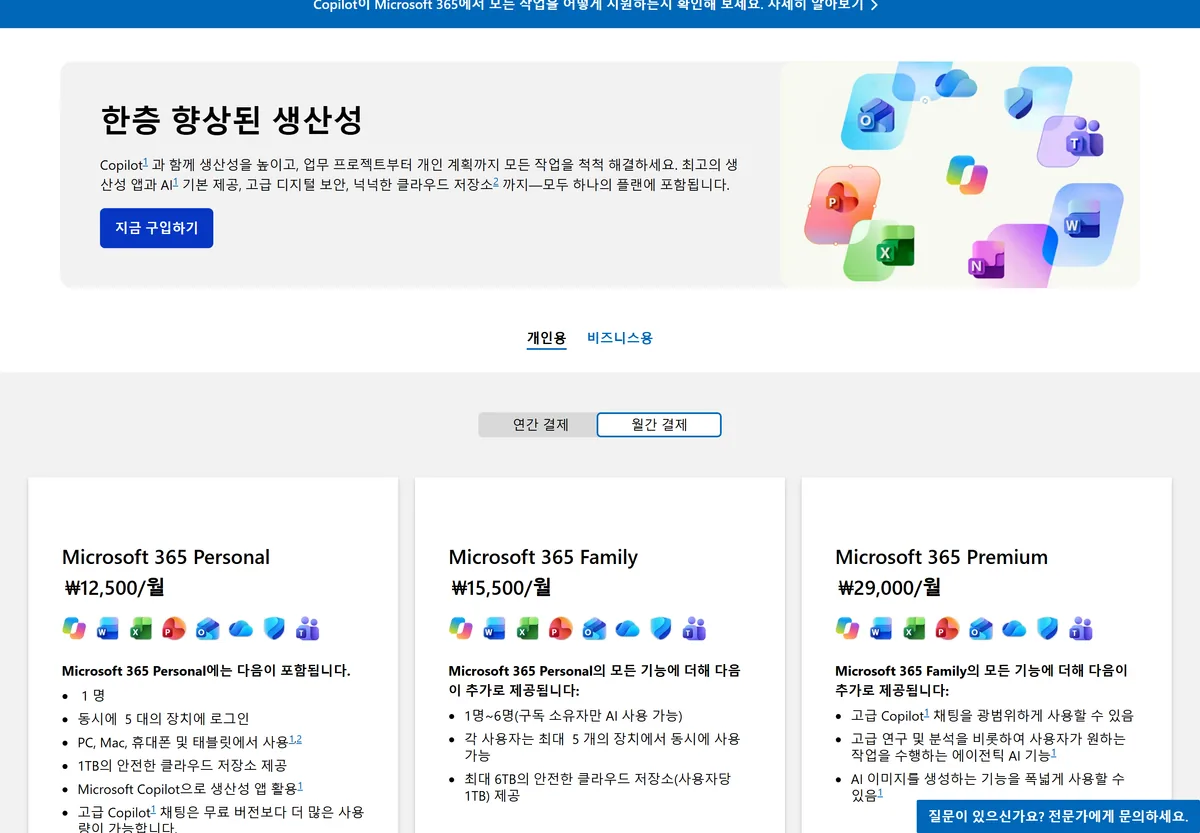Select the Excel icon in the Family plan card

click(x=527, y=628)
